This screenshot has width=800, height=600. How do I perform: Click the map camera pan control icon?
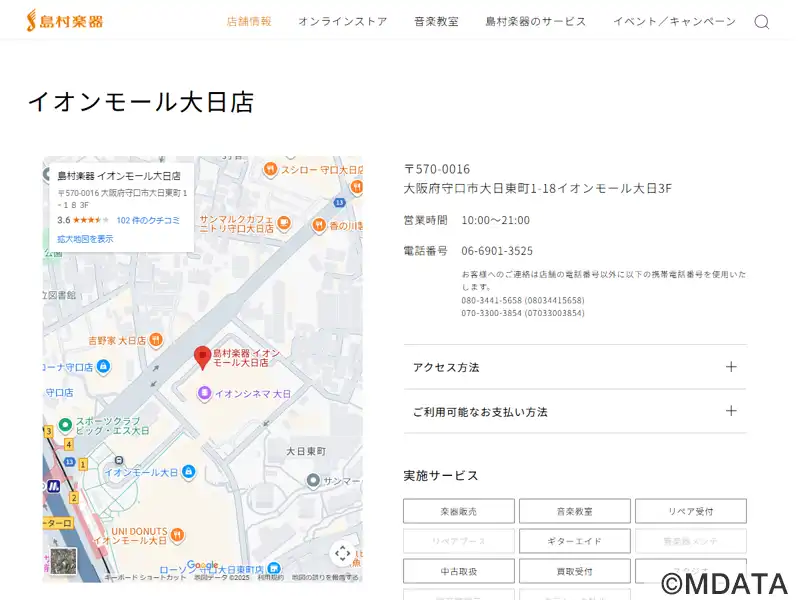(x=342, y=553)
